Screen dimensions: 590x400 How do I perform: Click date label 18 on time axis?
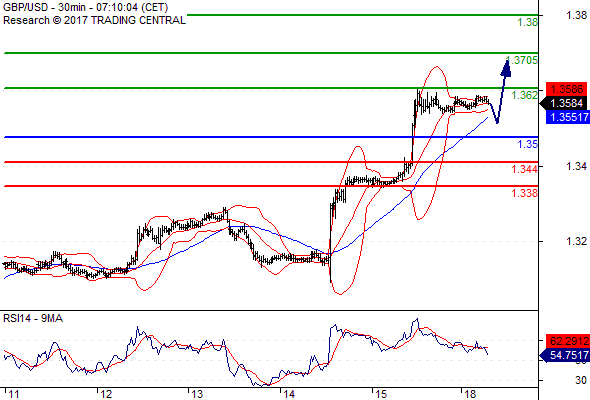tap(470, 394)
